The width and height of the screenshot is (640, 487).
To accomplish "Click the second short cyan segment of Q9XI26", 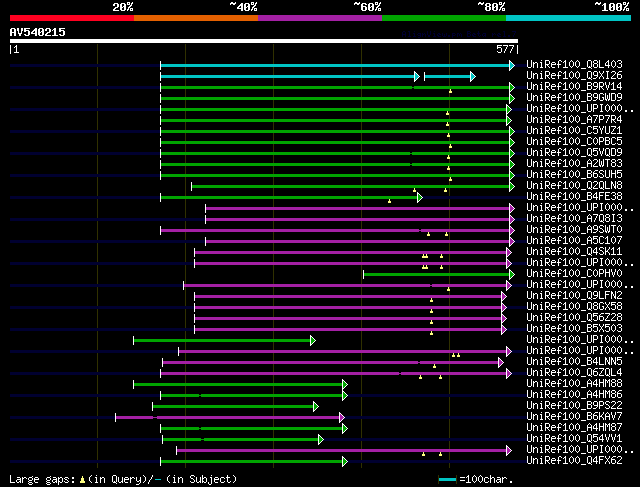I will tap(450, 76).
